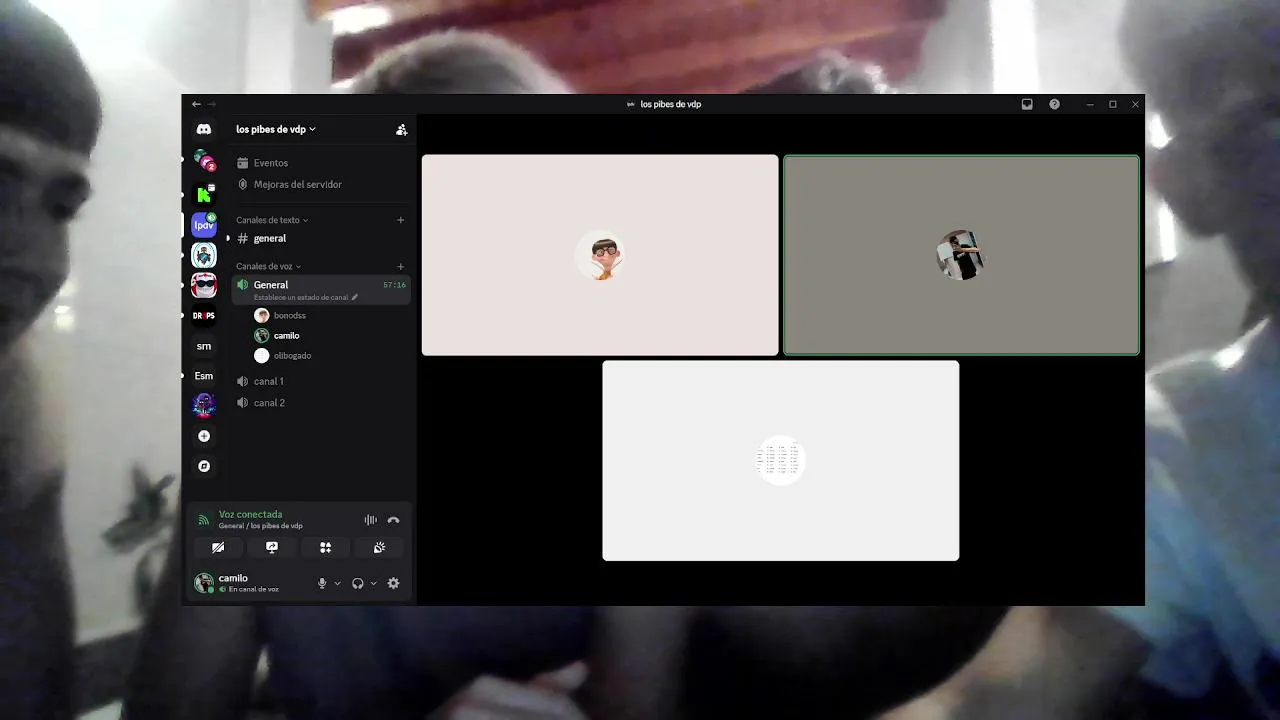Open General / los pibes de vdp link
The height and width of the screenshot is (720, 1280).
[261, 526]
